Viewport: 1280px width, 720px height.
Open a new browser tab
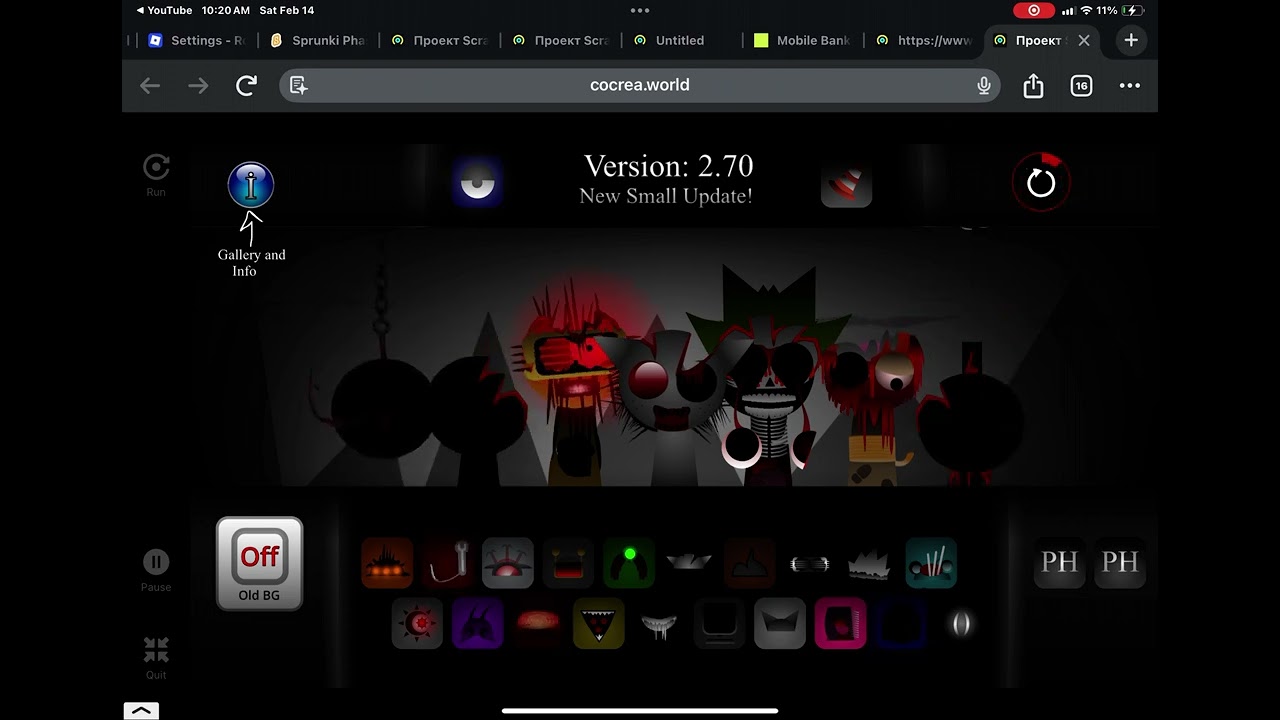[1131, 40]
